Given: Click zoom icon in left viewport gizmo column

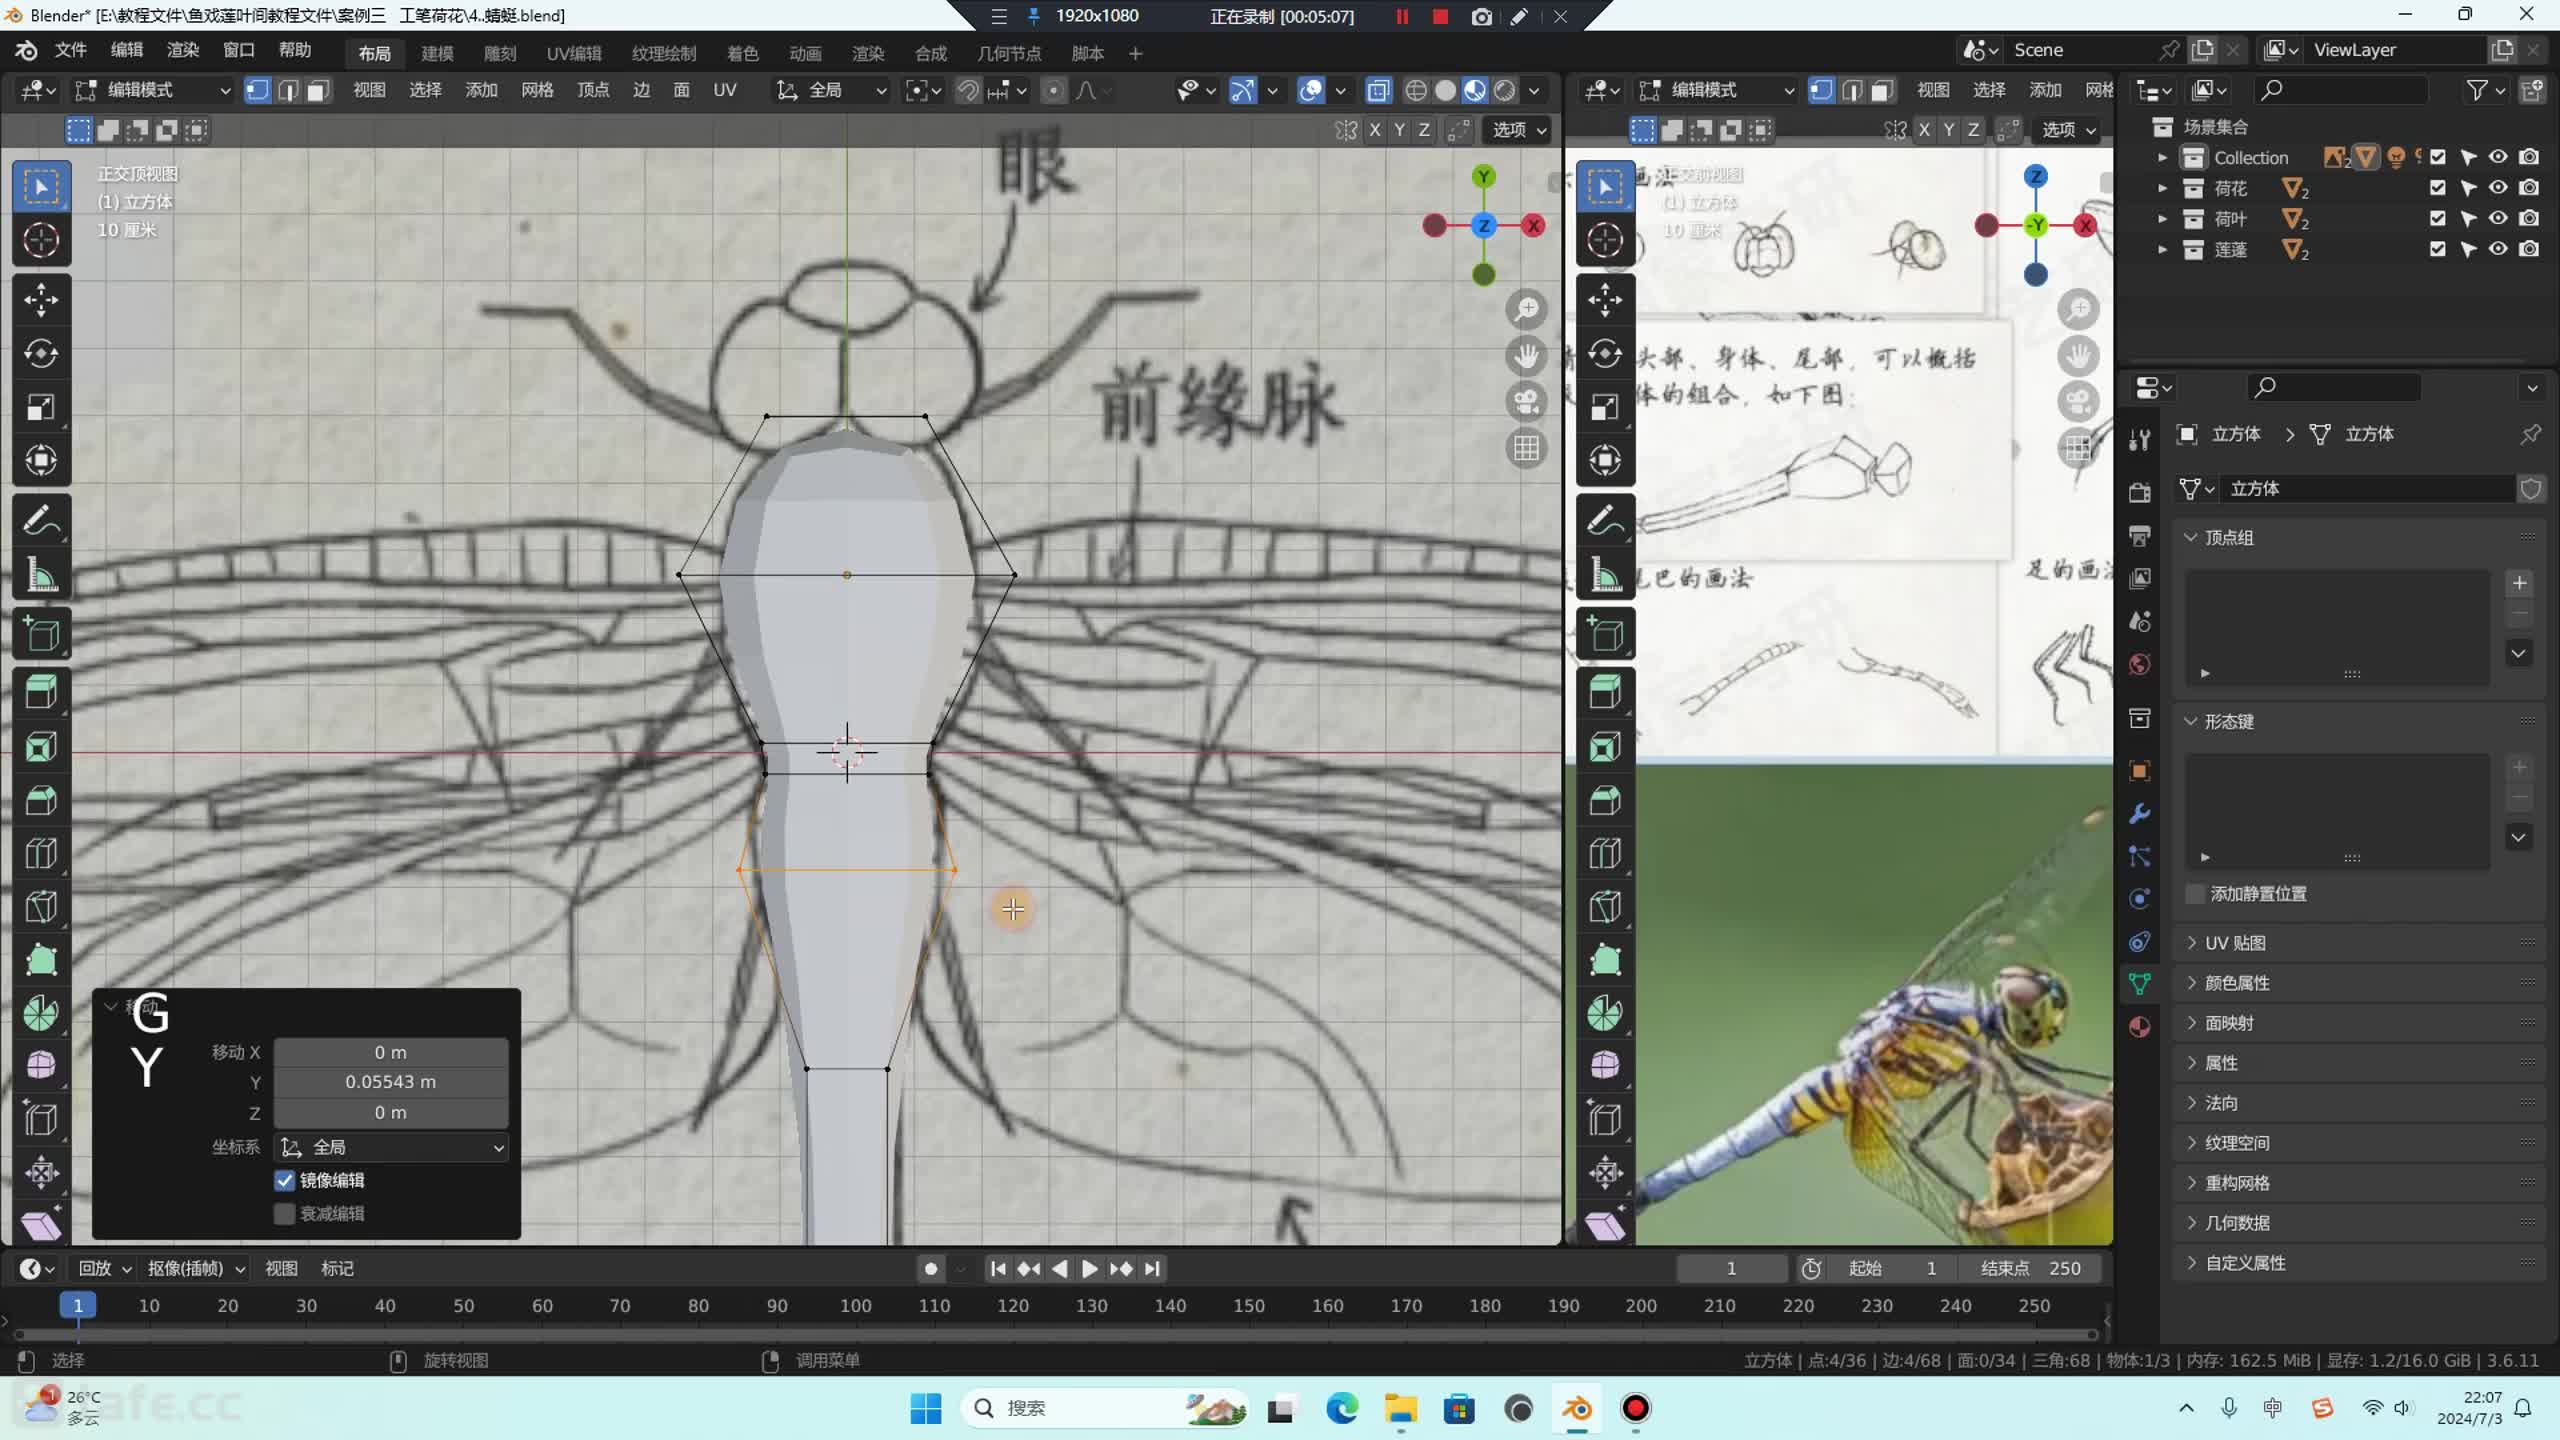Looking at the screenshot, I should (x=1526, y=310).
